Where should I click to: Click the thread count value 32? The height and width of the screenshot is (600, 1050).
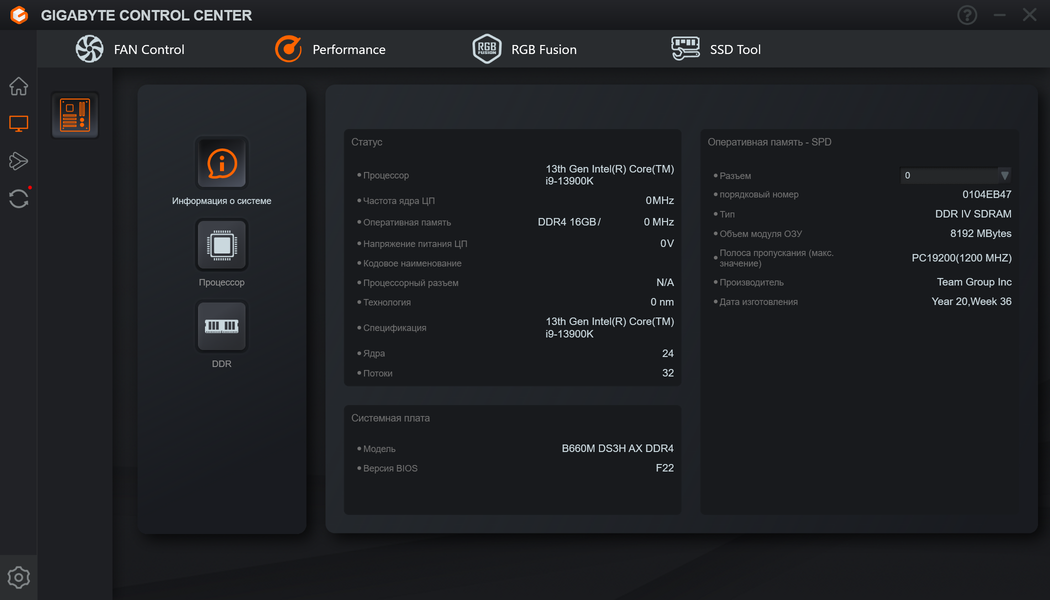click(x=668, y=373)
